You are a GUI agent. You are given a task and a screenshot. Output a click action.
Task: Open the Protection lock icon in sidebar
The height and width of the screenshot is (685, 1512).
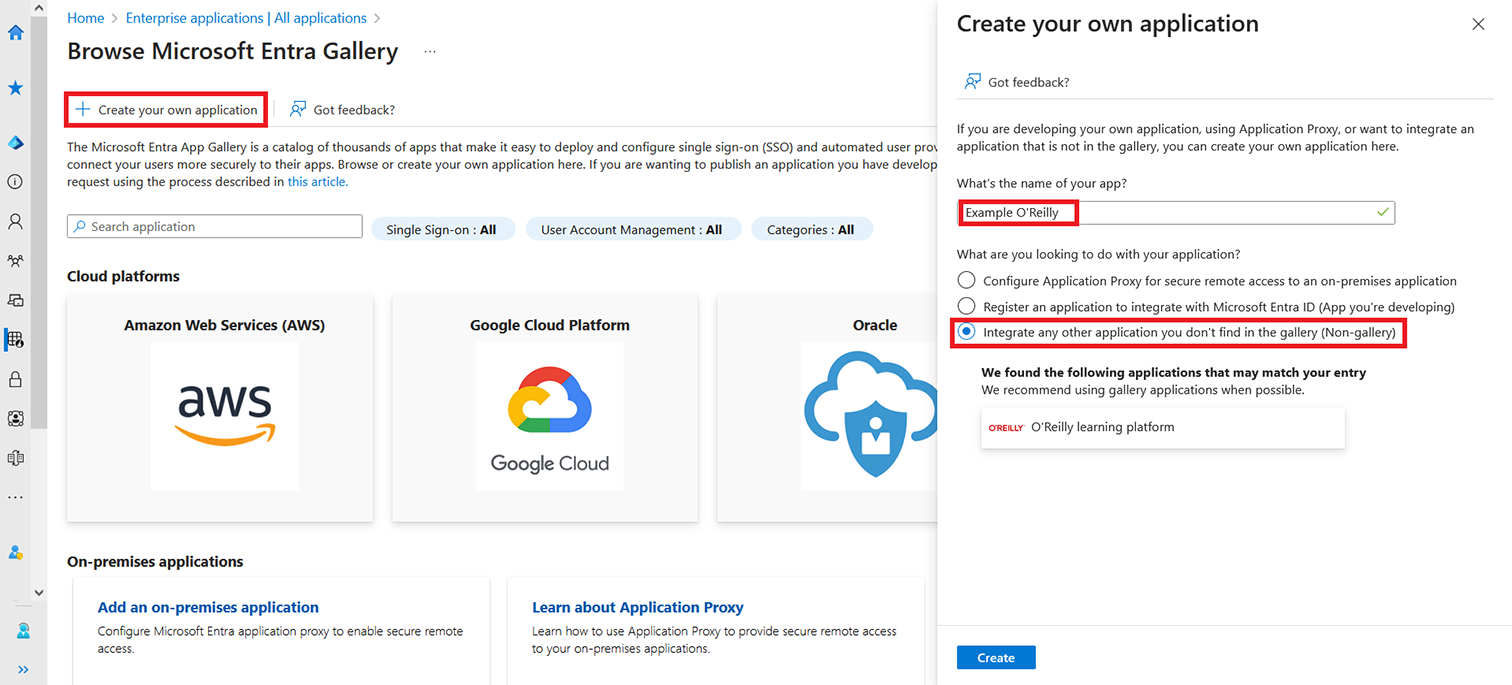[16, 379]
